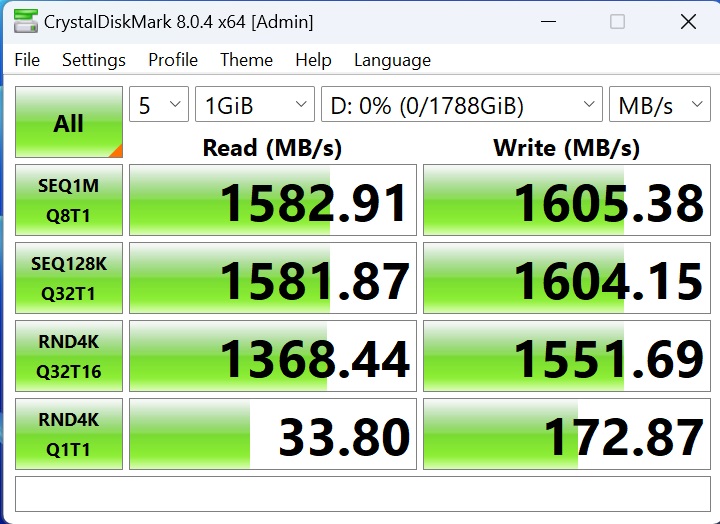Click the RND4K Q1T1 write result 172.87
Viewport: 720px width, 524px height.
click(x=567, y=434)
